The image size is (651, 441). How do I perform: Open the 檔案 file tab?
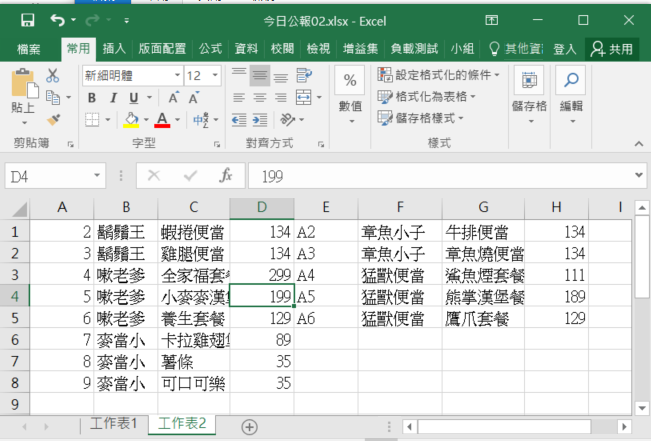coord(29,49)
